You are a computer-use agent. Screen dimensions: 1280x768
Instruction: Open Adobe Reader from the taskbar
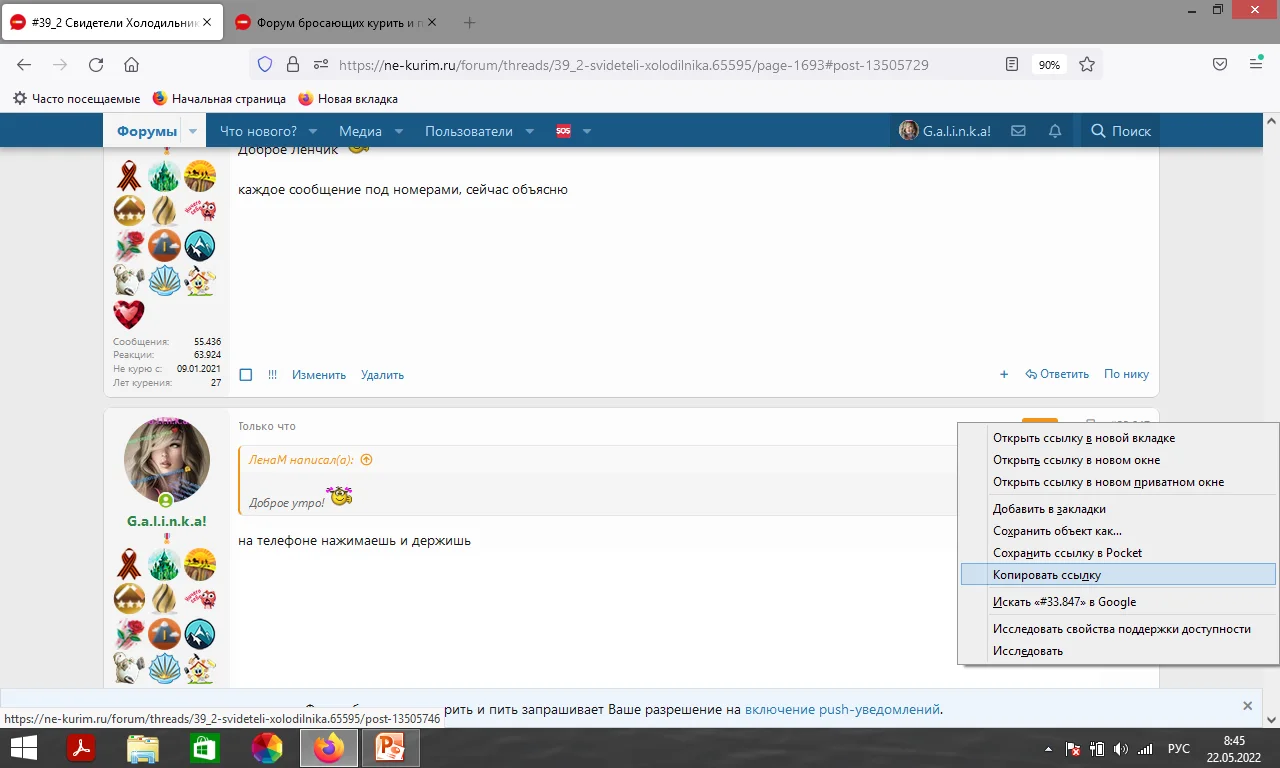pos(80,747)
